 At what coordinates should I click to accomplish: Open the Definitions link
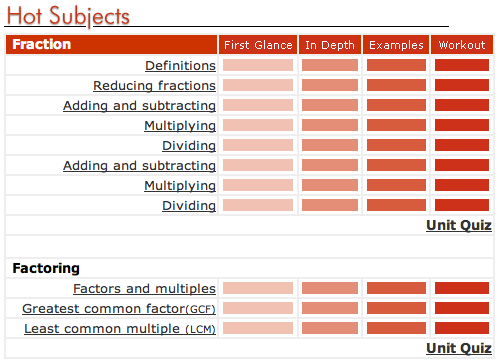point(180,66)
